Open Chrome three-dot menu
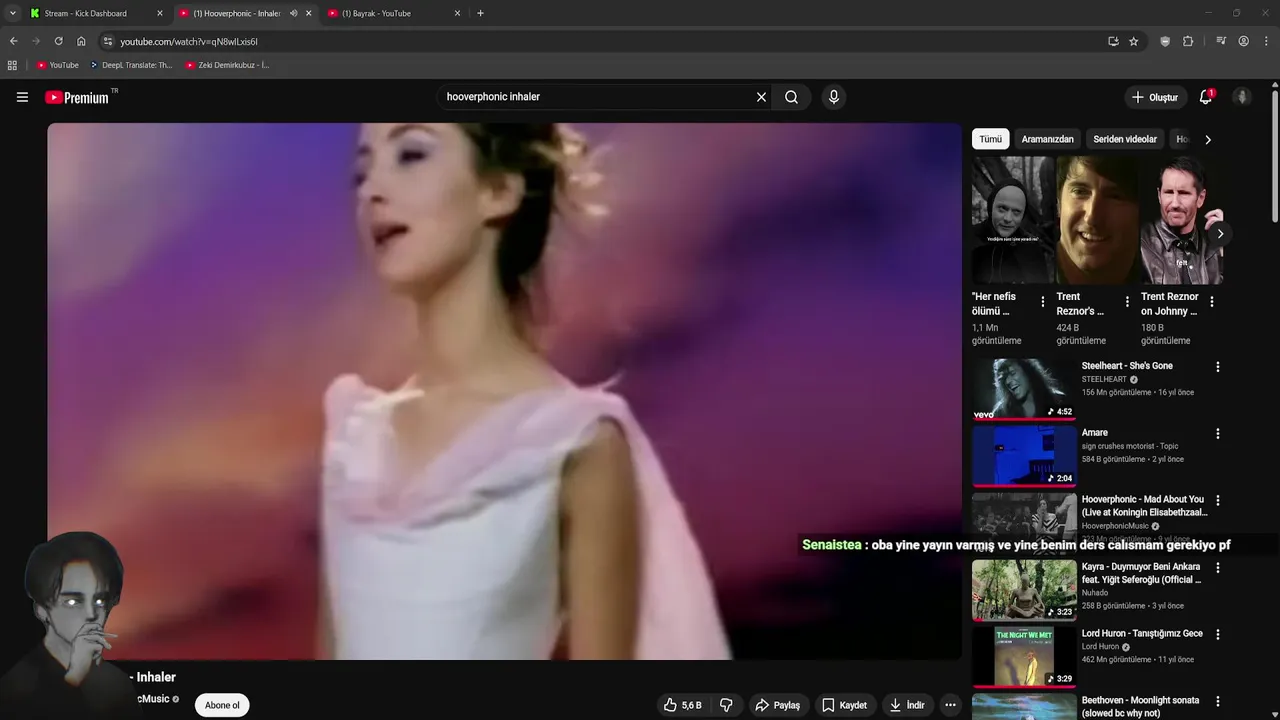The width and height of the screenshot is (1280, 720). coord(1266,41)
